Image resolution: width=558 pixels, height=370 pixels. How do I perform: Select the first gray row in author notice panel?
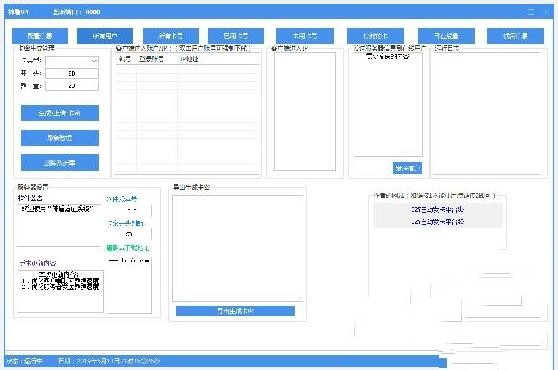click(x=438, y=210)
